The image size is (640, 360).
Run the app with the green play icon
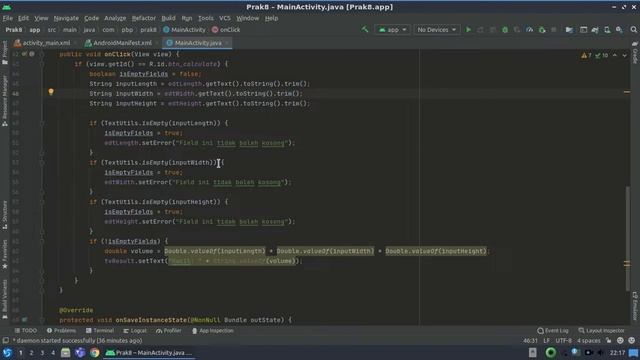pos(468,30)
